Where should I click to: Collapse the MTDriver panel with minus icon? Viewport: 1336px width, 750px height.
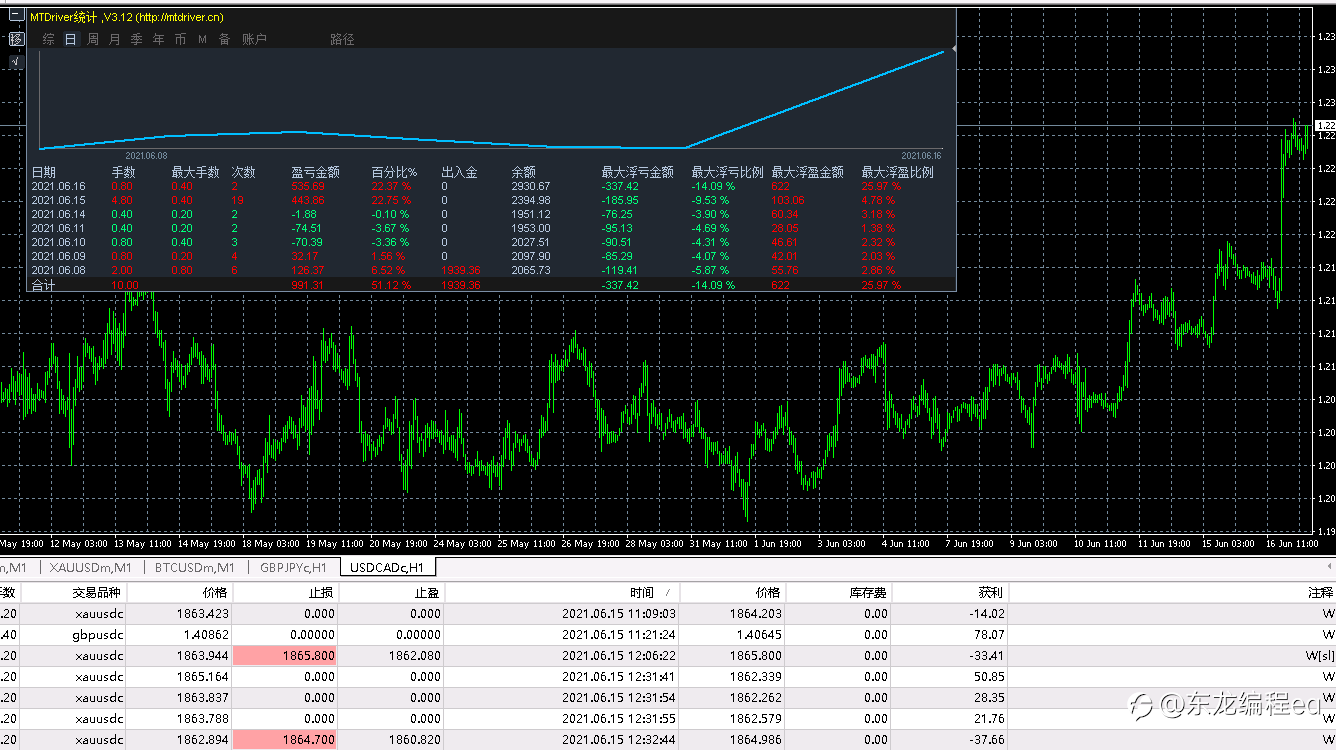(16, 17)
